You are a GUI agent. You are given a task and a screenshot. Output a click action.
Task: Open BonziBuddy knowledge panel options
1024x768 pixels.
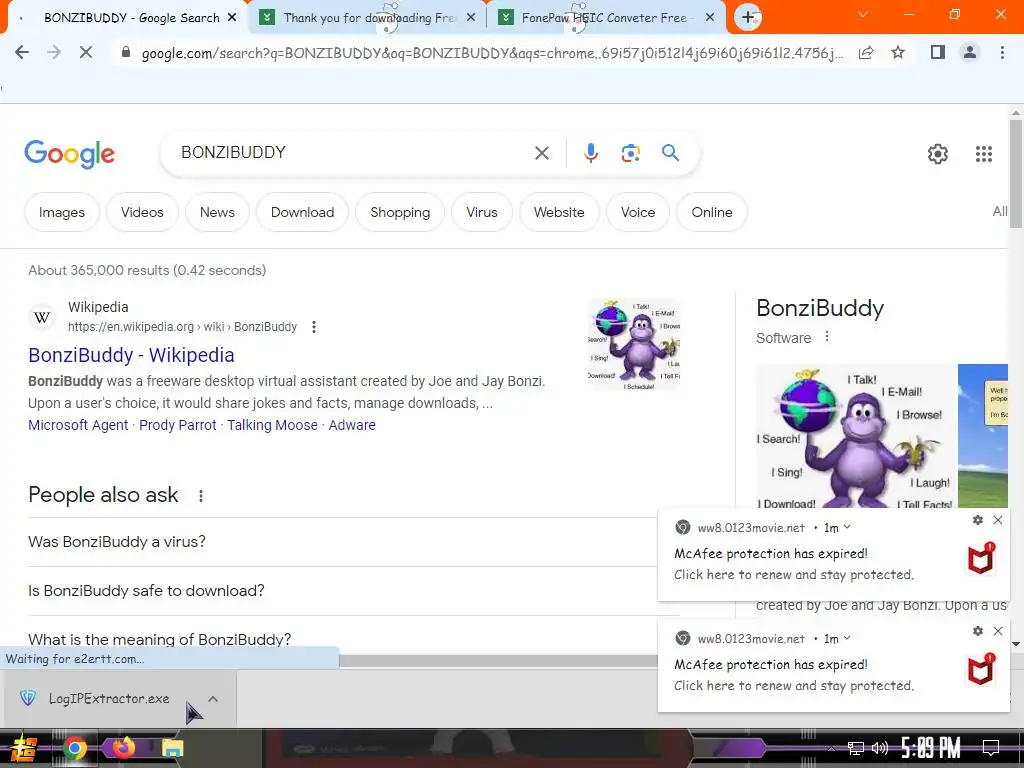tap(827, 336)
